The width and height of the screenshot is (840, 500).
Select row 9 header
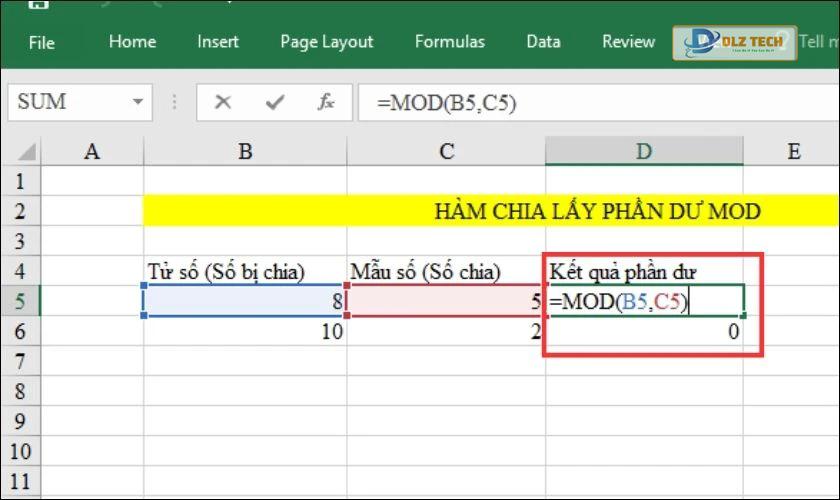coord(20,421)
